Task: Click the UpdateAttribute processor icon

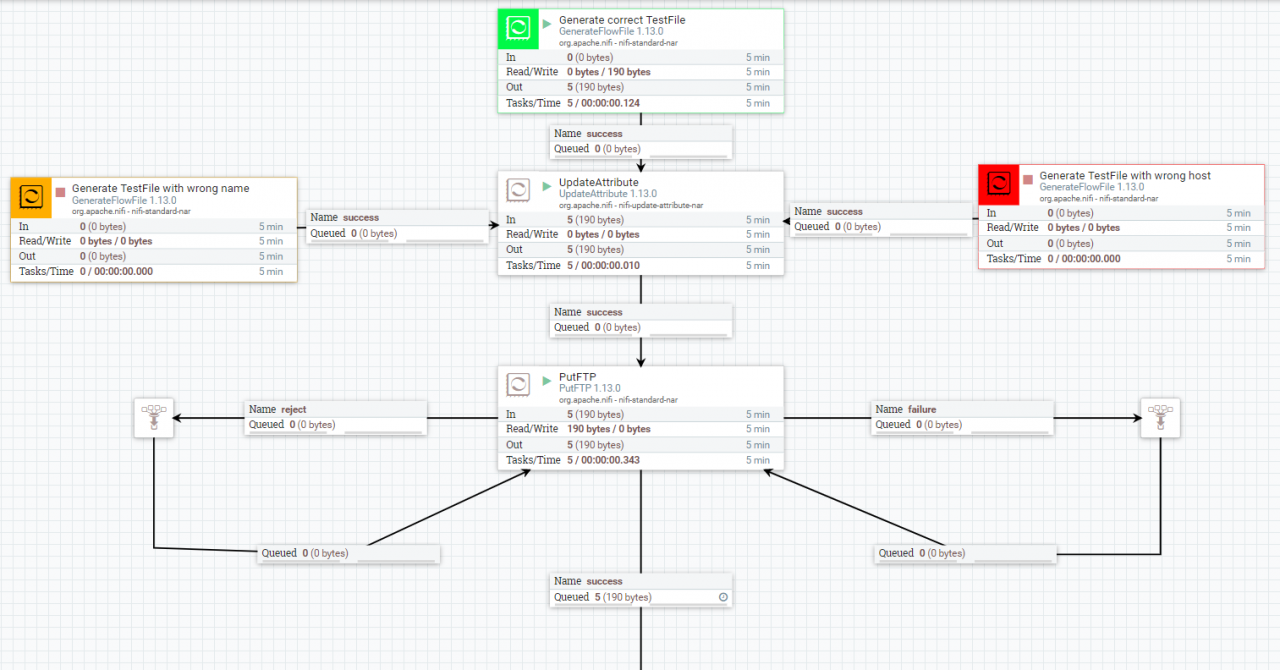Action: 518,190
